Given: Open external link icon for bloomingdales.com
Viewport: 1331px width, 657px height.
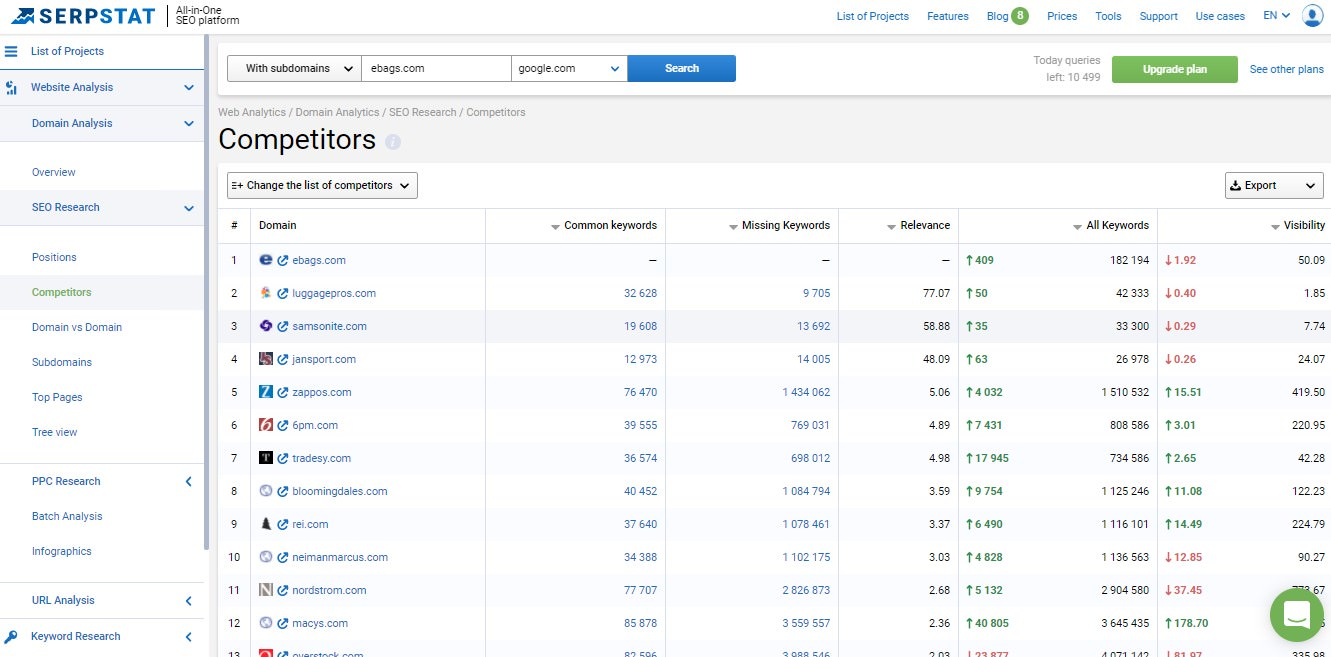Looking at the screenshot, I should click(283, 492).
